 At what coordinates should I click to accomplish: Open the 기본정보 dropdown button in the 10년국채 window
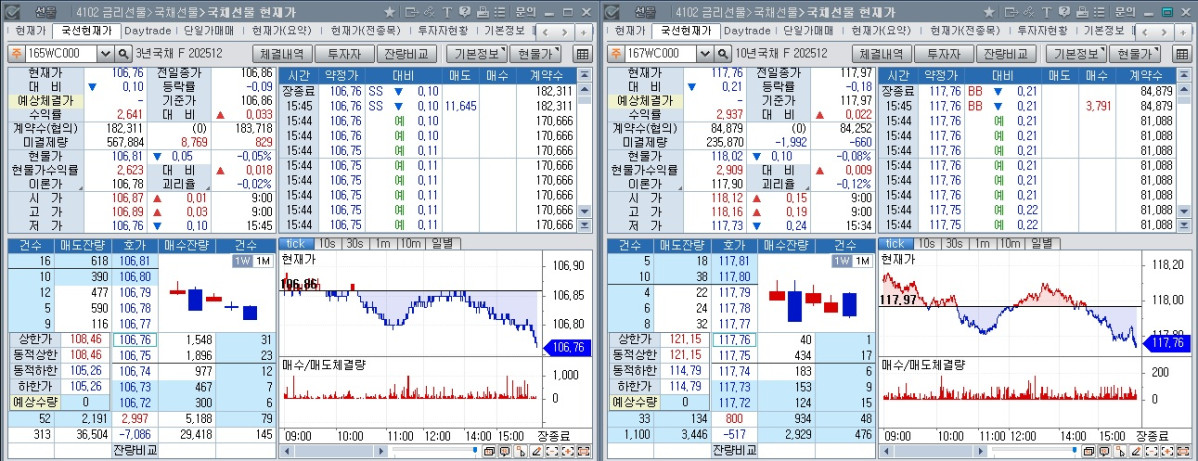[x=1076, y=54]
